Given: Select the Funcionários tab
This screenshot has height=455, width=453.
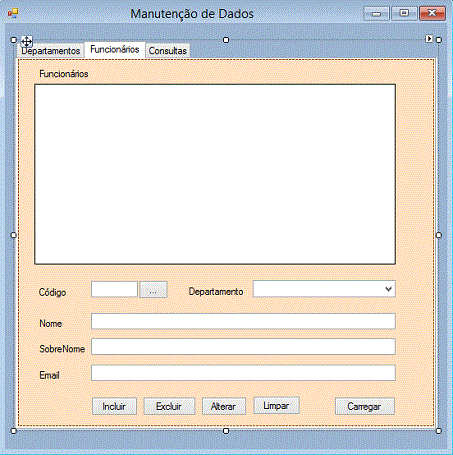Looking at the screenshot, I should pyautogui.click(x=115, y=50).
